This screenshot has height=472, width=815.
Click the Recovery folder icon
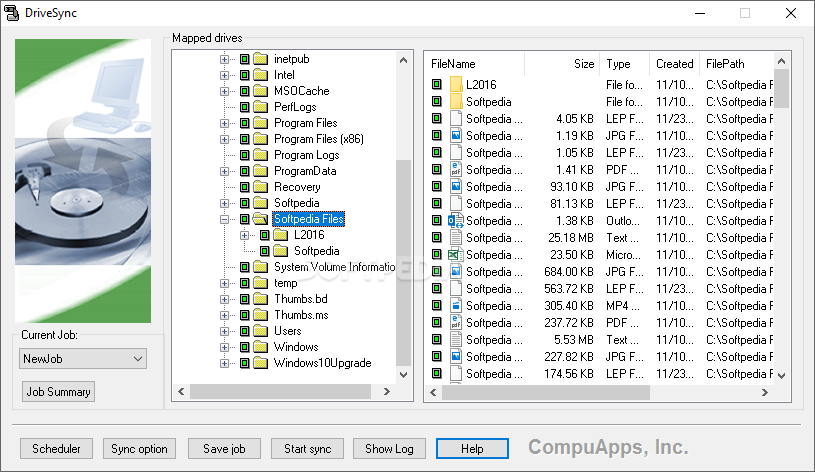click(x=260, y=187)
